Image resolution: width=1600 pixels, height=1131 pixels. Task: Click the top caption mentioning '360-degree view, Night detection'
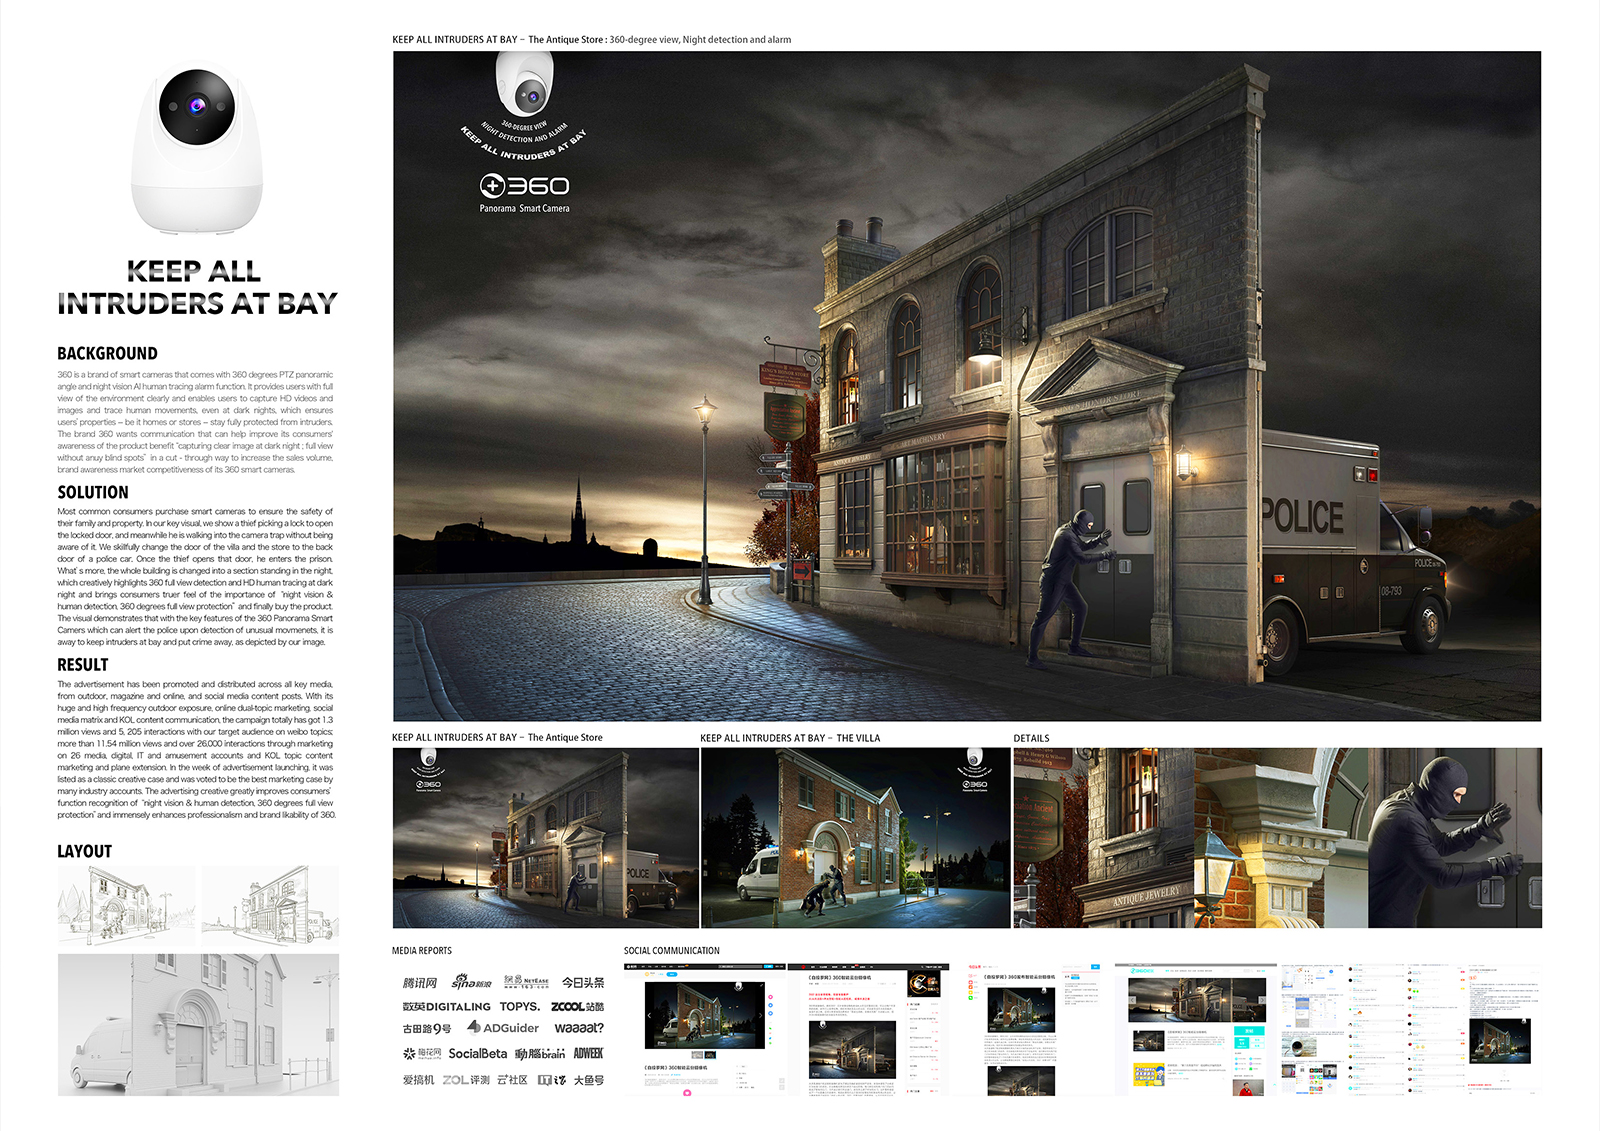592,40
